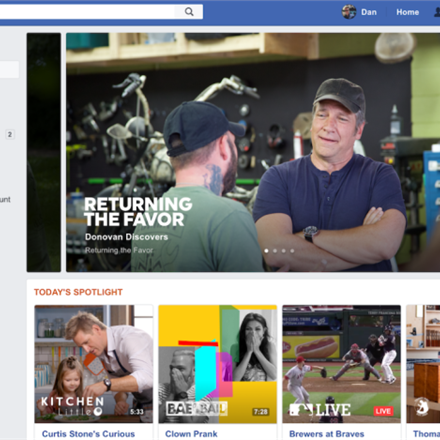440x440 pixels.
Task: Open the Clown Prank video link
Action: pyautogui.click(x=191, y=434)
